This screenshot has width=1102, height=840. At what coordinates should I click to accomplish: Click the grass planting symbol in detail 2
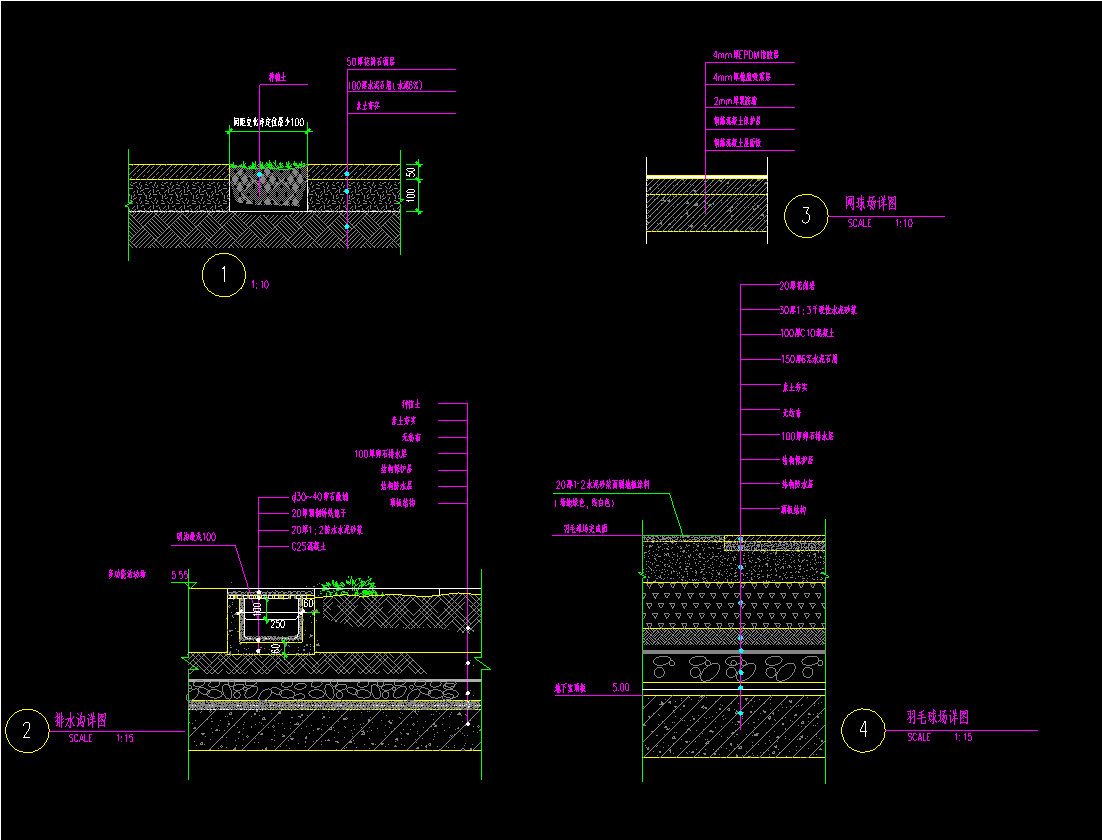click(x=349, y=586)
